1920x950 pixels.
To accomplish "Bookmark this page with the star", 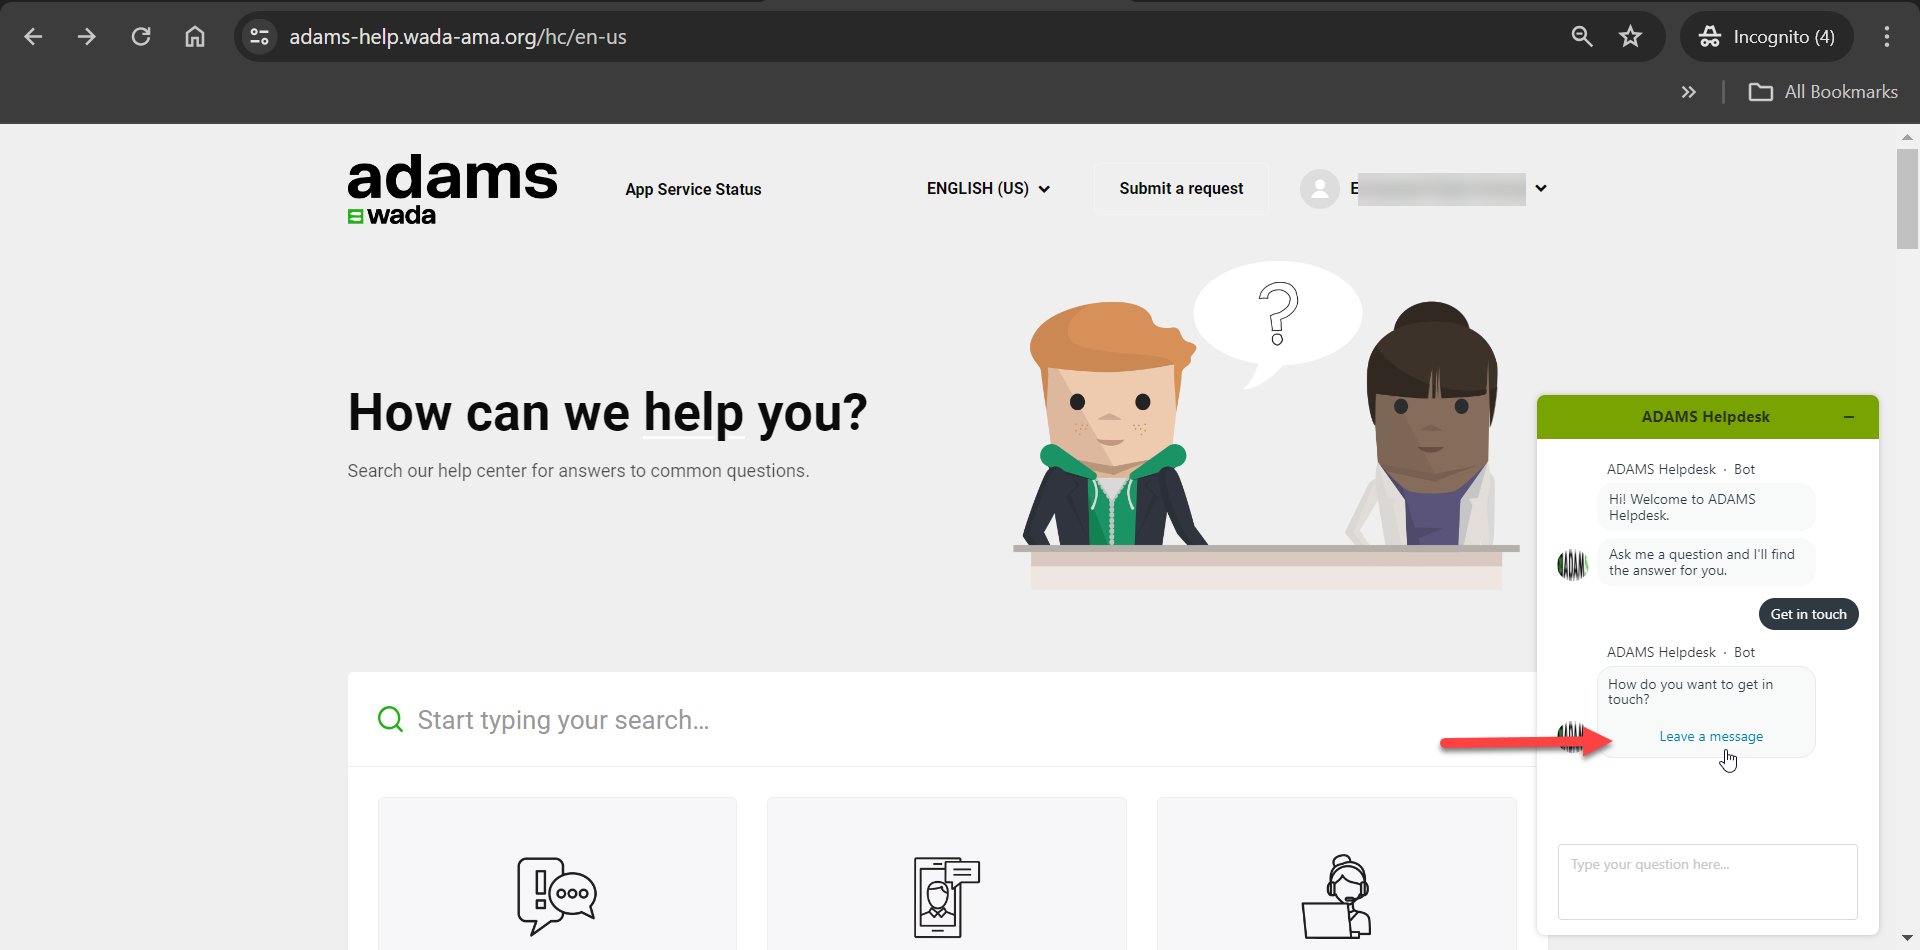I will point(1631,37).
